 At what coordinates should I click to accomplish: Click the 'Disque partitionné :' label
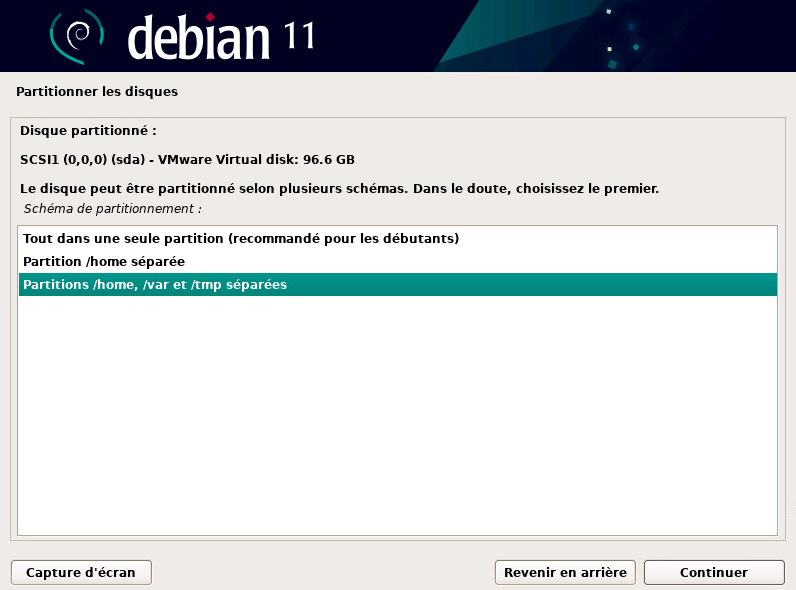[88, 130]
